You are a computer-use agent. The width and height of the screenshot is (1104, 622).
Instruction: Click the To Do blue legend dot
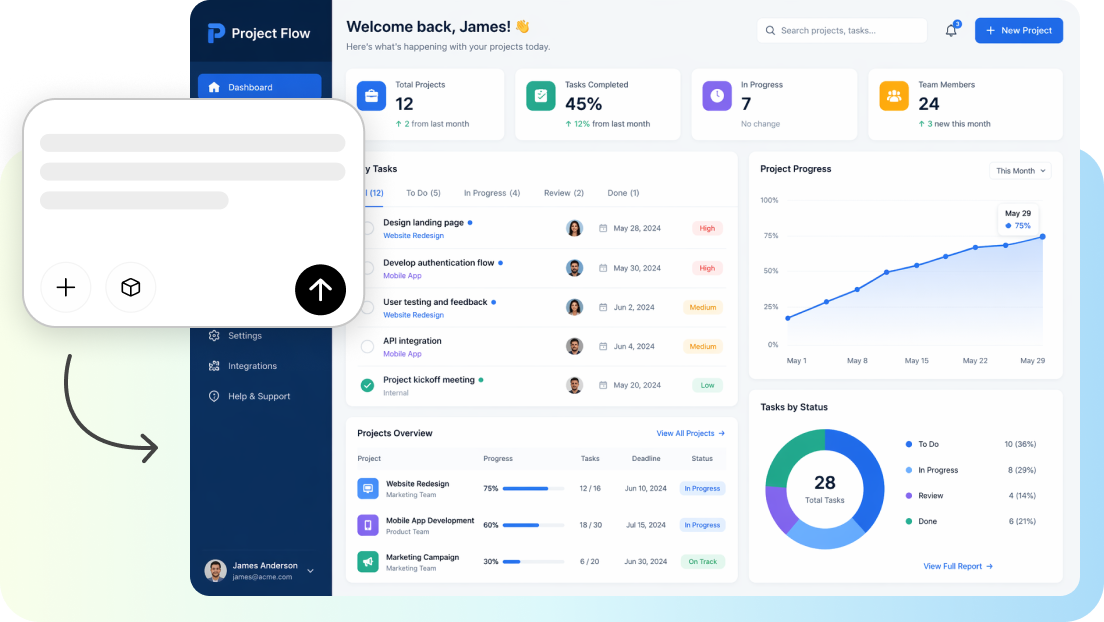909,444
